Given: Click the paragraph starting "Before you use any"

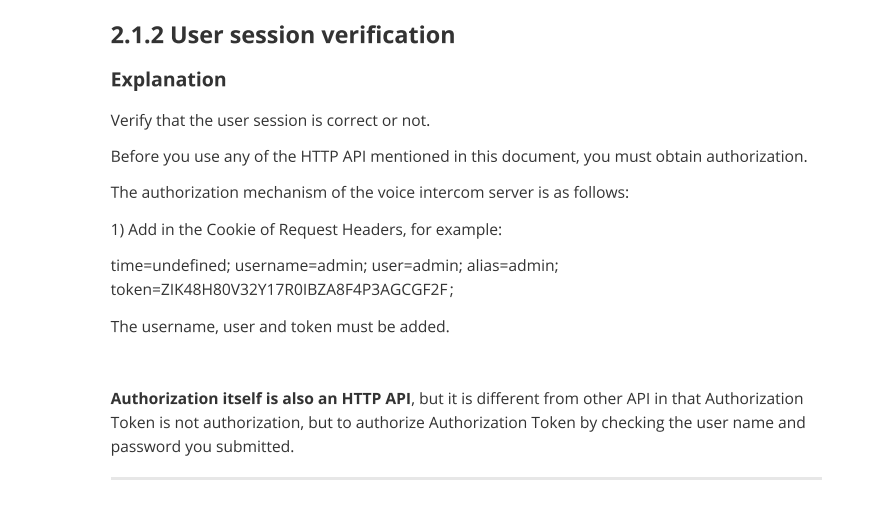Looking at the screenshot, I should pos(459,157).
